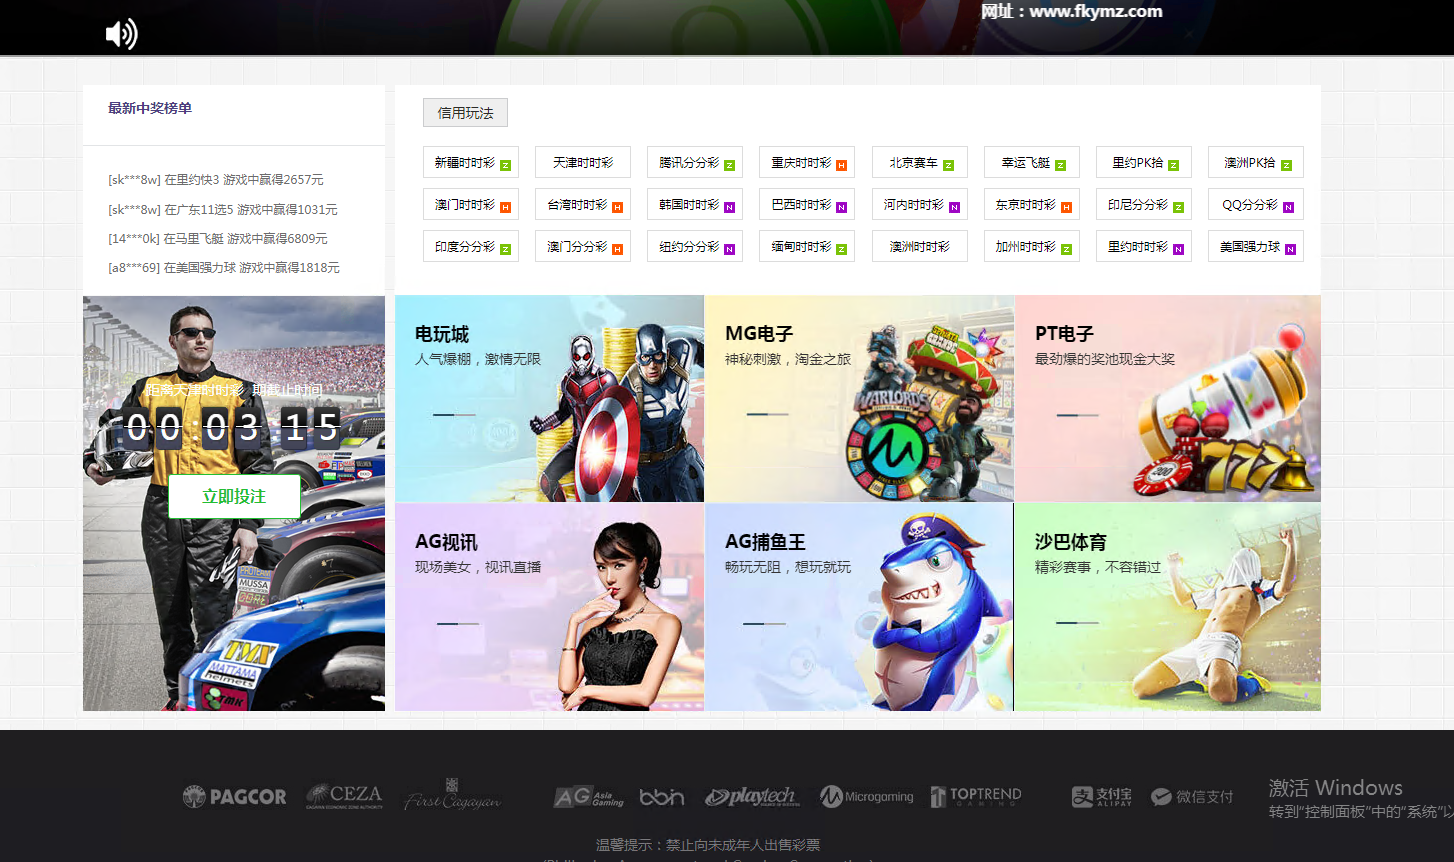Open the 电玩城 game banner
1454x862 pixels.
coord(549,398)
